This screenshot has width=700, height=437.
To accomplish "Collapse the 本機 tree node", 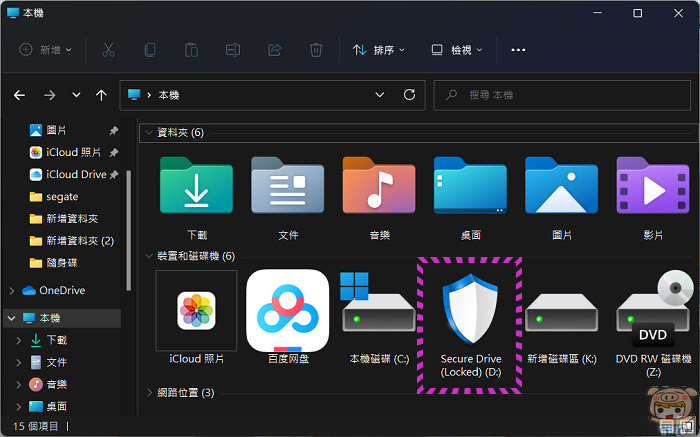I will coord(12,318).
